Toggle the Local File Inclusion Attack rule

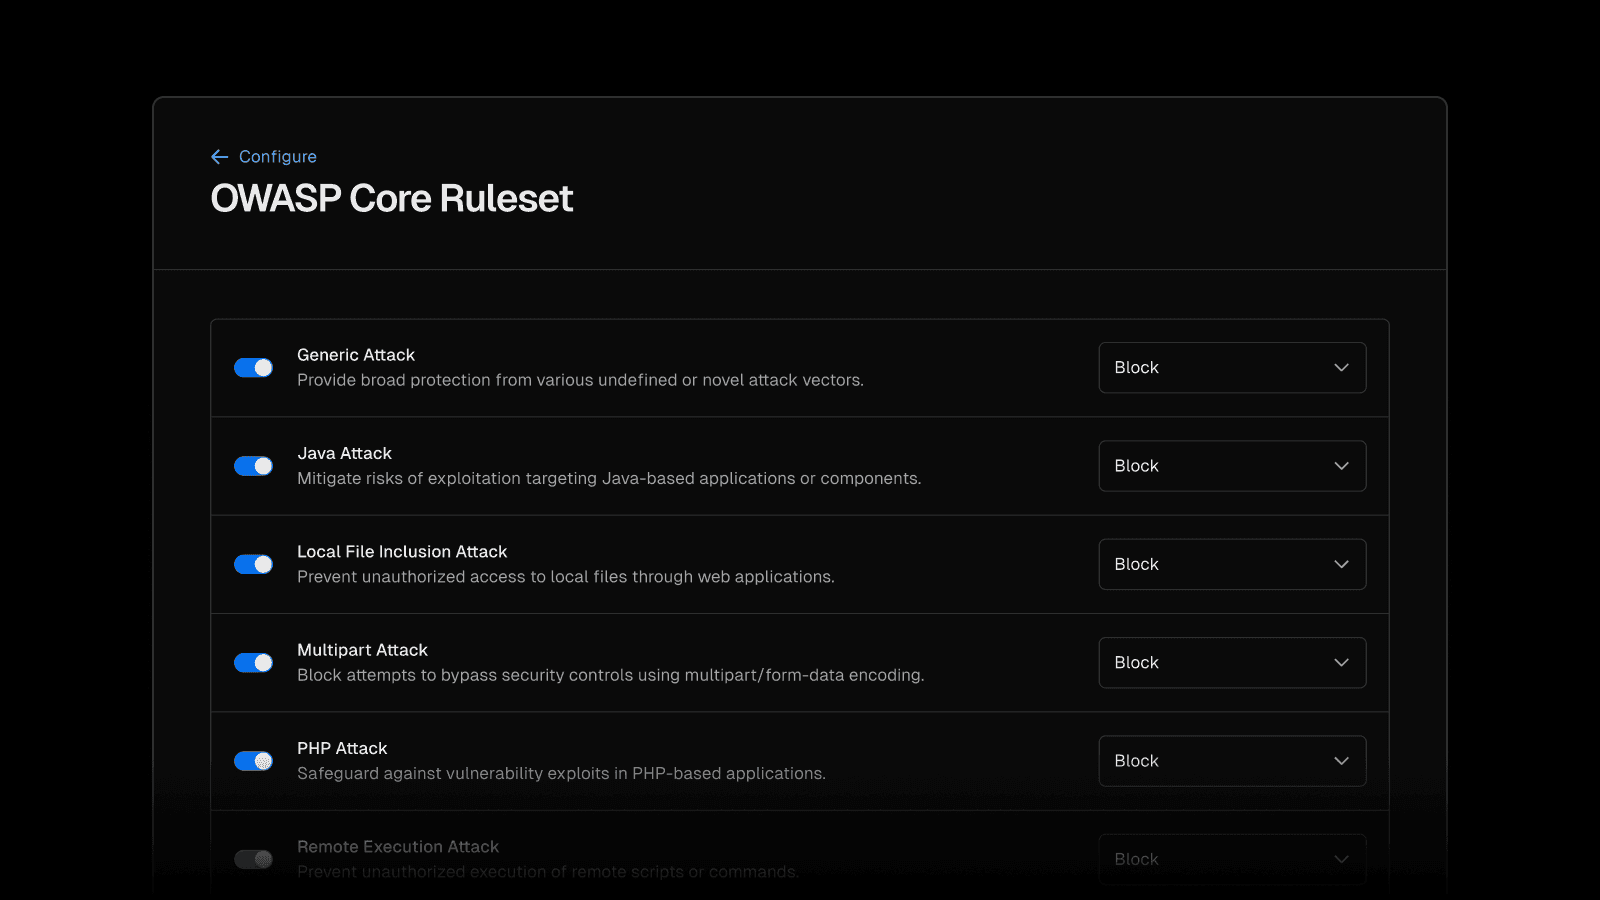click(253, 564)
